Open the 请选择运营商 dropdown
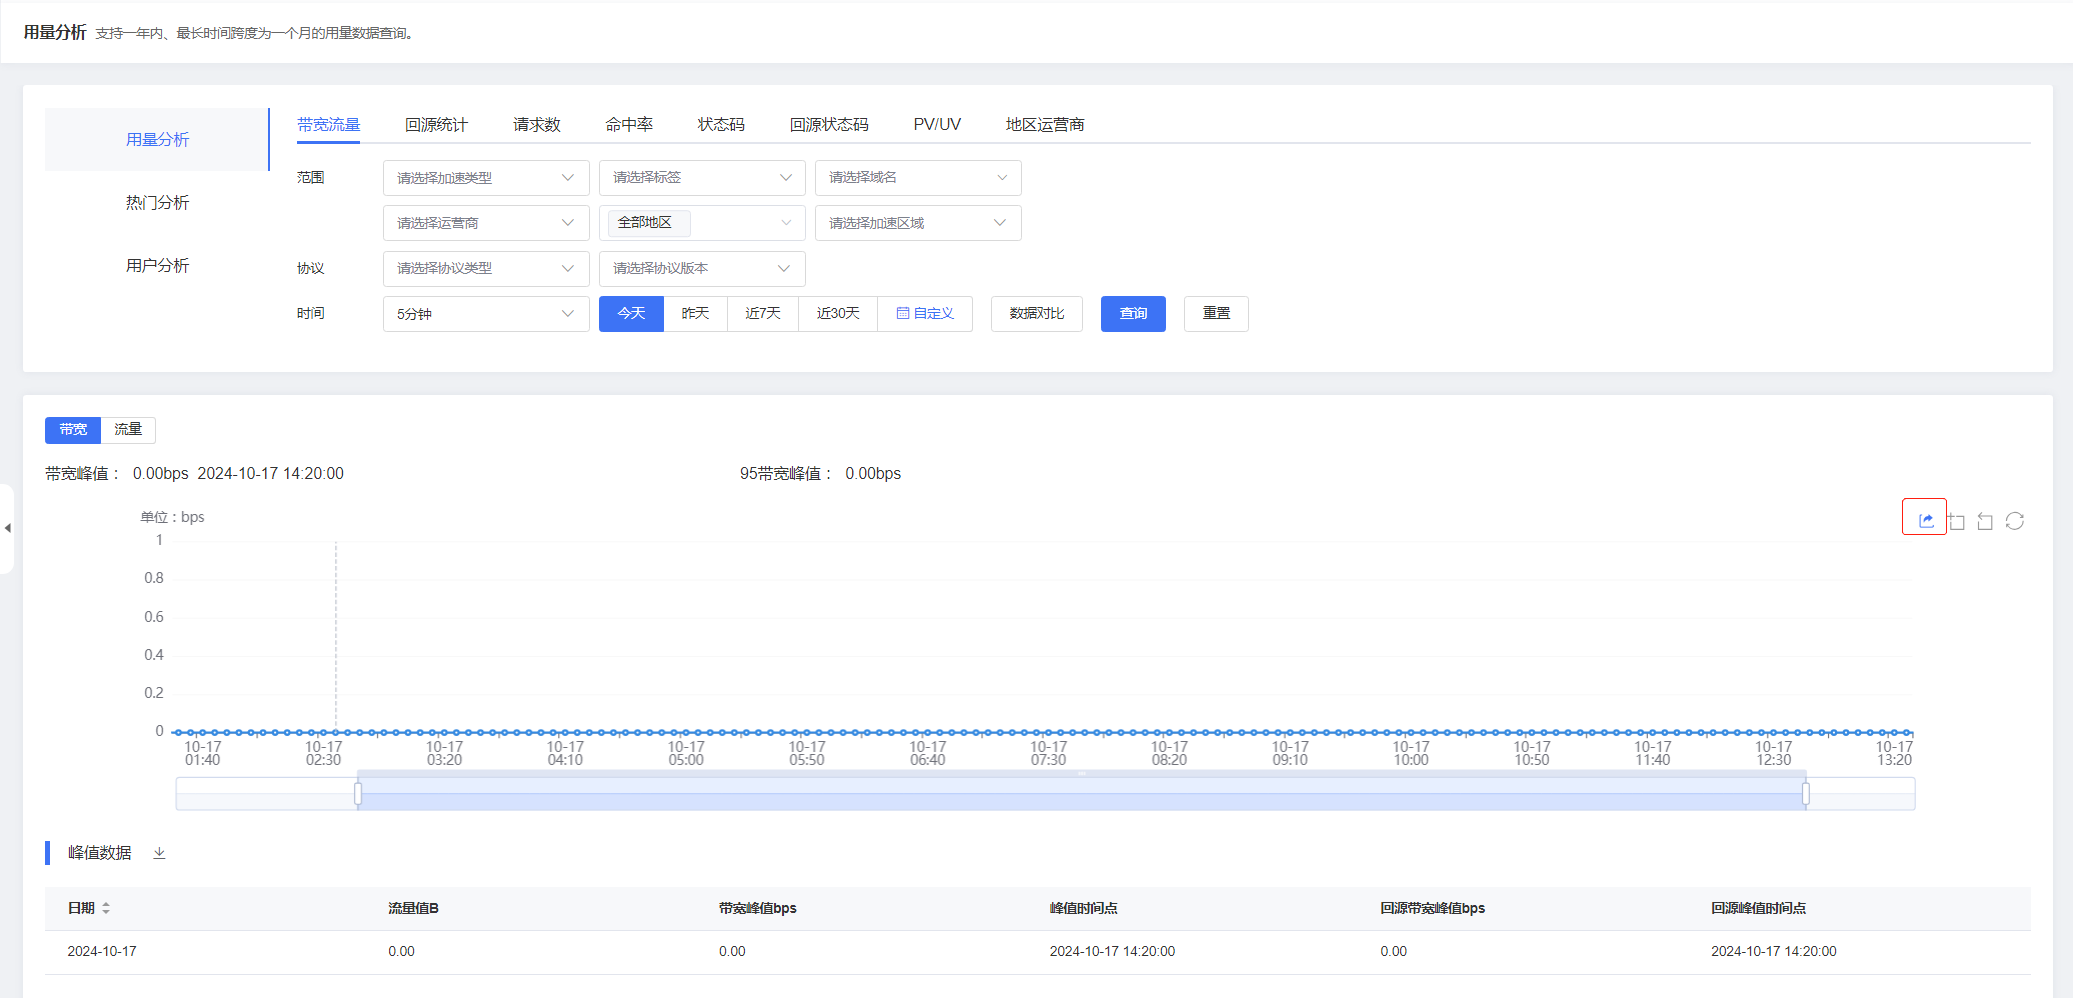Viewport: 2073px width, 998px height. pos(486,223)
